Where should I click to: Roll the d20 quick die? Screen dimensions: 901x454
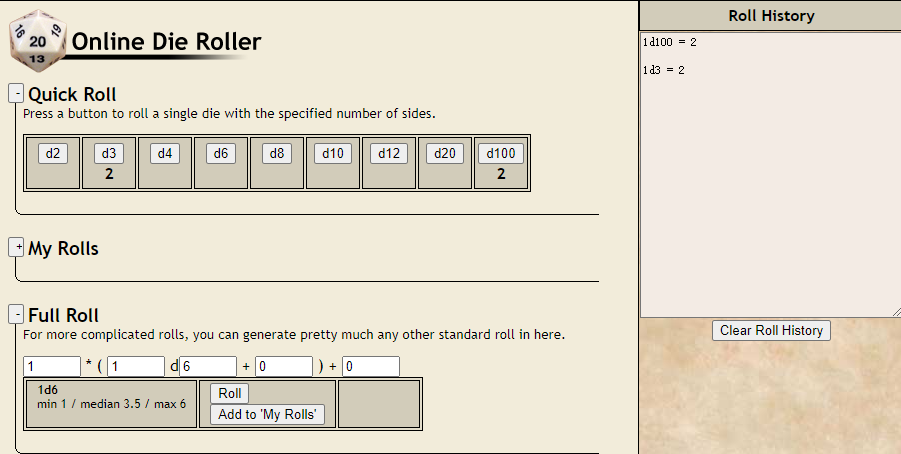(445, 153)
